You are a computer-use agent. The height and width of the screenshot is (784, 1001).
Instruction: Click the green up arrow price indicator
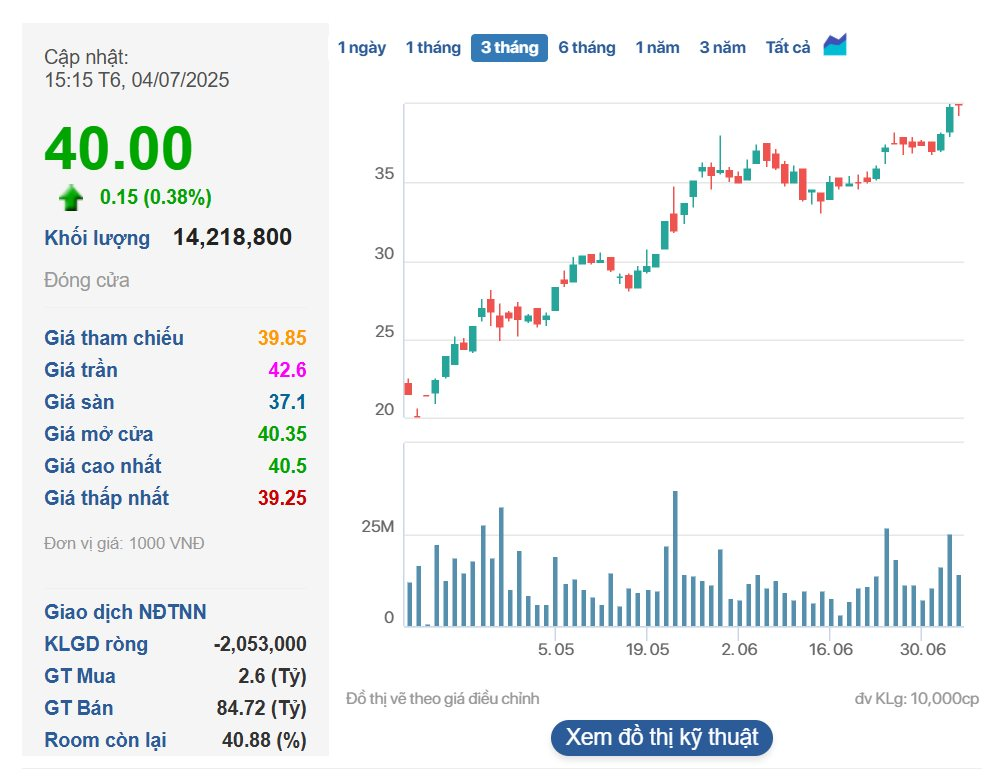click(x=71, y=197)
